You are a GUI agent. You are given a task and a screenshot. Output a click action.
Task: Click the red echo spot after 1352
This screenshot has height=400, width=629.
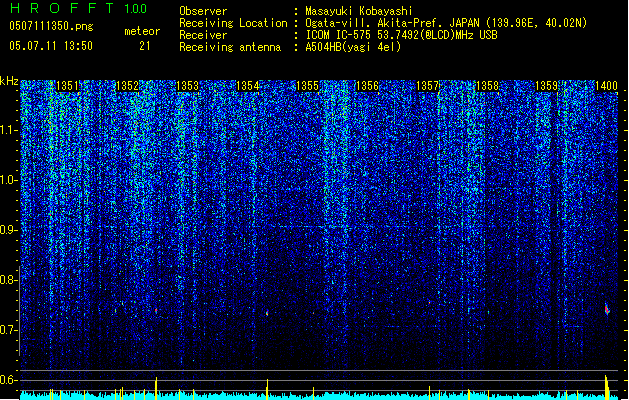click(156, 311)
